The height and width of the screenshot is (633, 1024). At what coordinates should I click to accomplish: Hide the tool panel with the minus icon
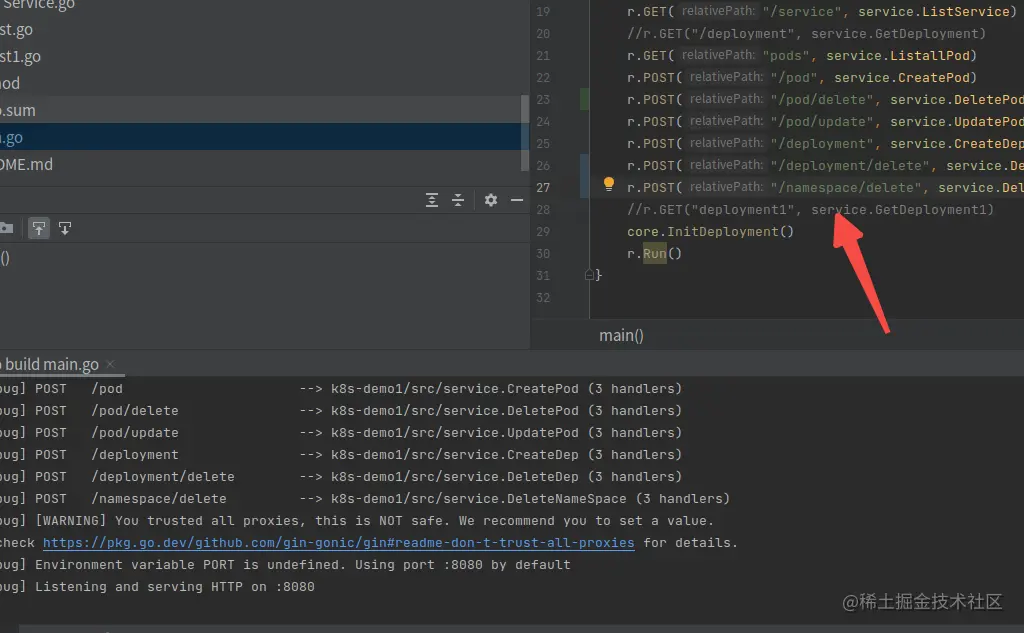[x=517, y=200]
